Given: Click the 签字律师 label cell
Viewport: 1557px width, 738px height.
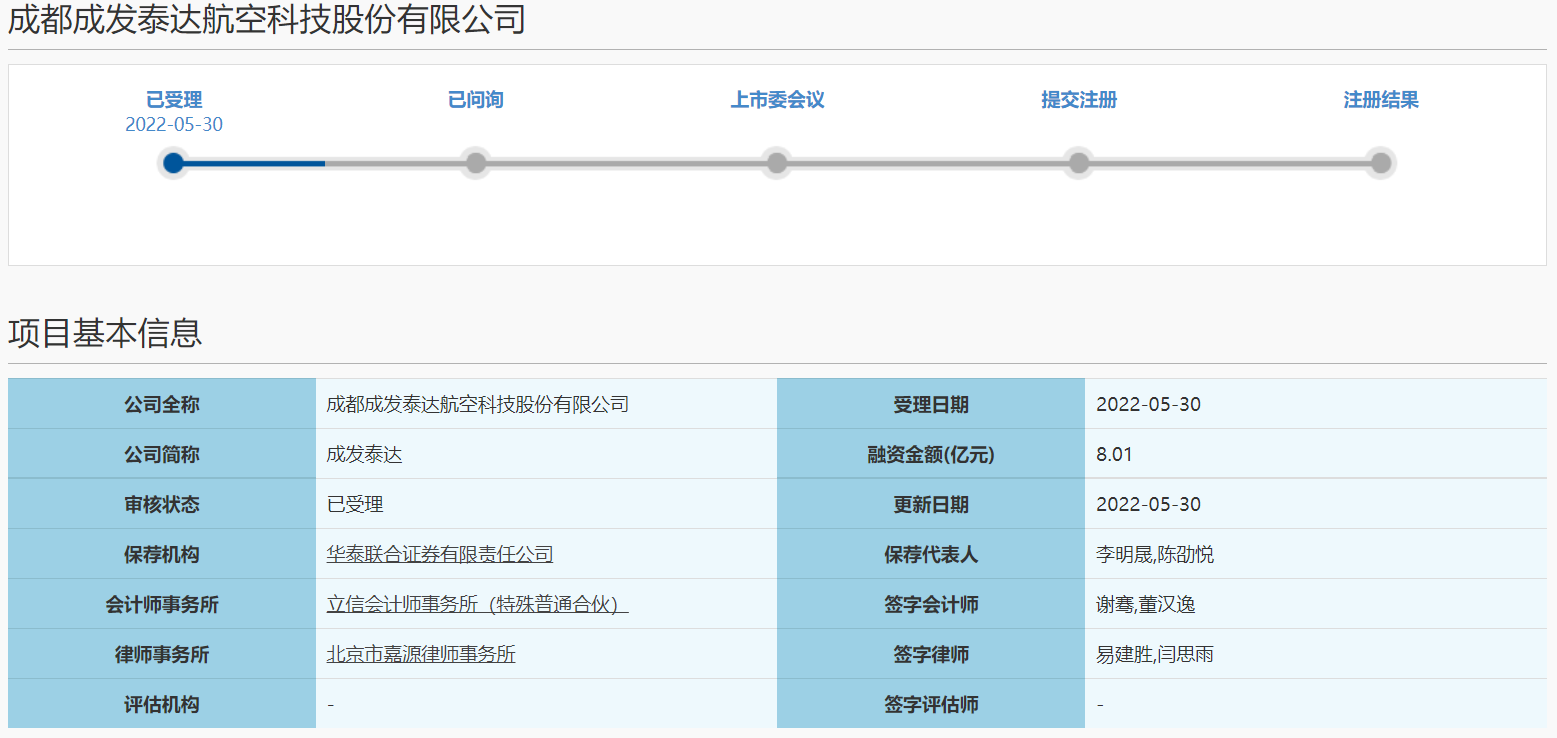Looking at the screenshot, I should [x=931, y=654].
